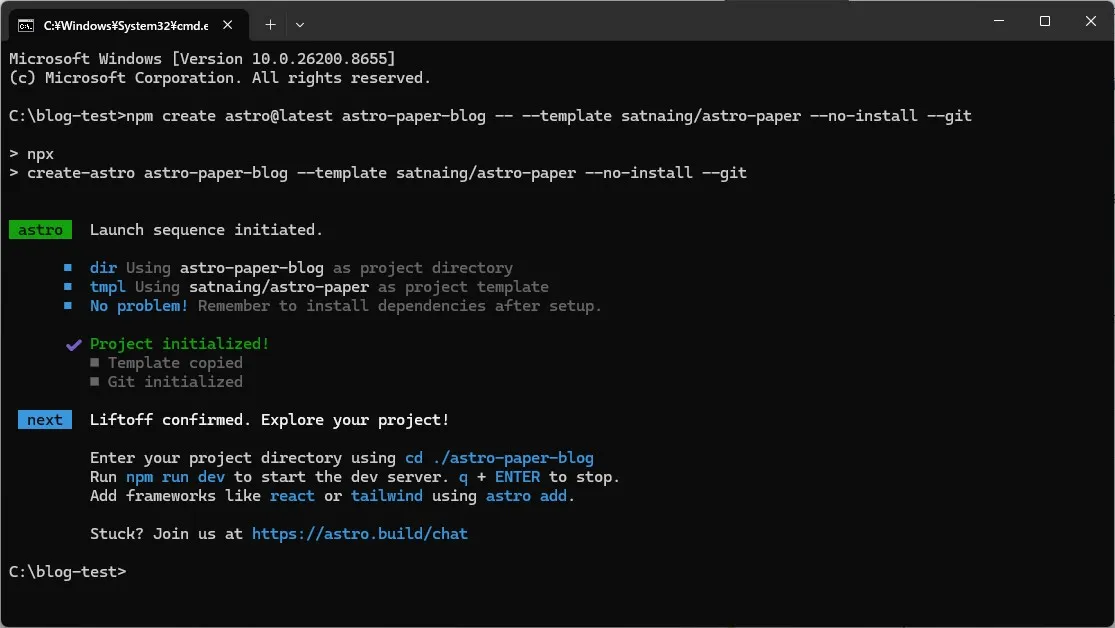Open the https://astro.build/chat link

360,534
